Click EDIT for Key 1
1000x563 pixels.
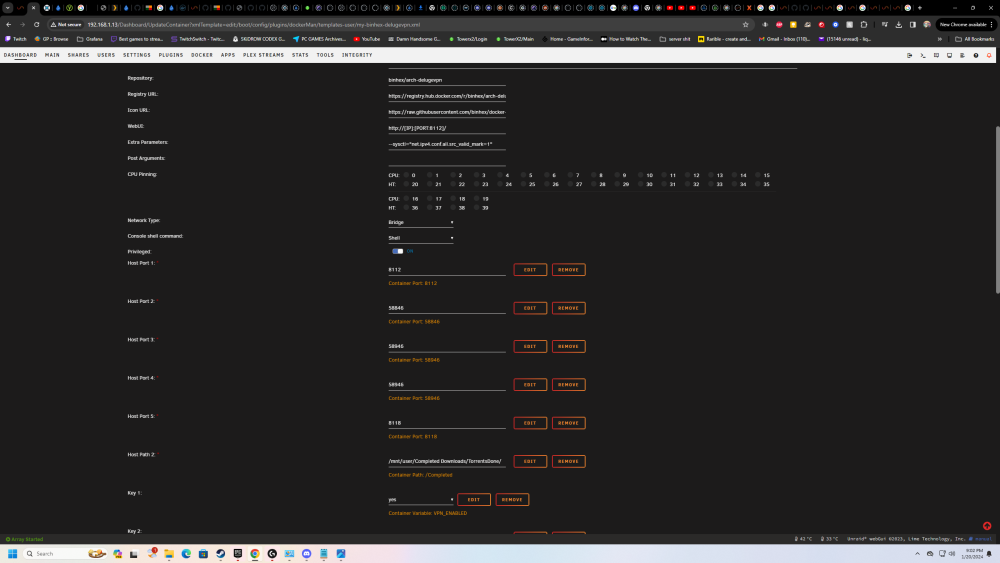point(474,499)
